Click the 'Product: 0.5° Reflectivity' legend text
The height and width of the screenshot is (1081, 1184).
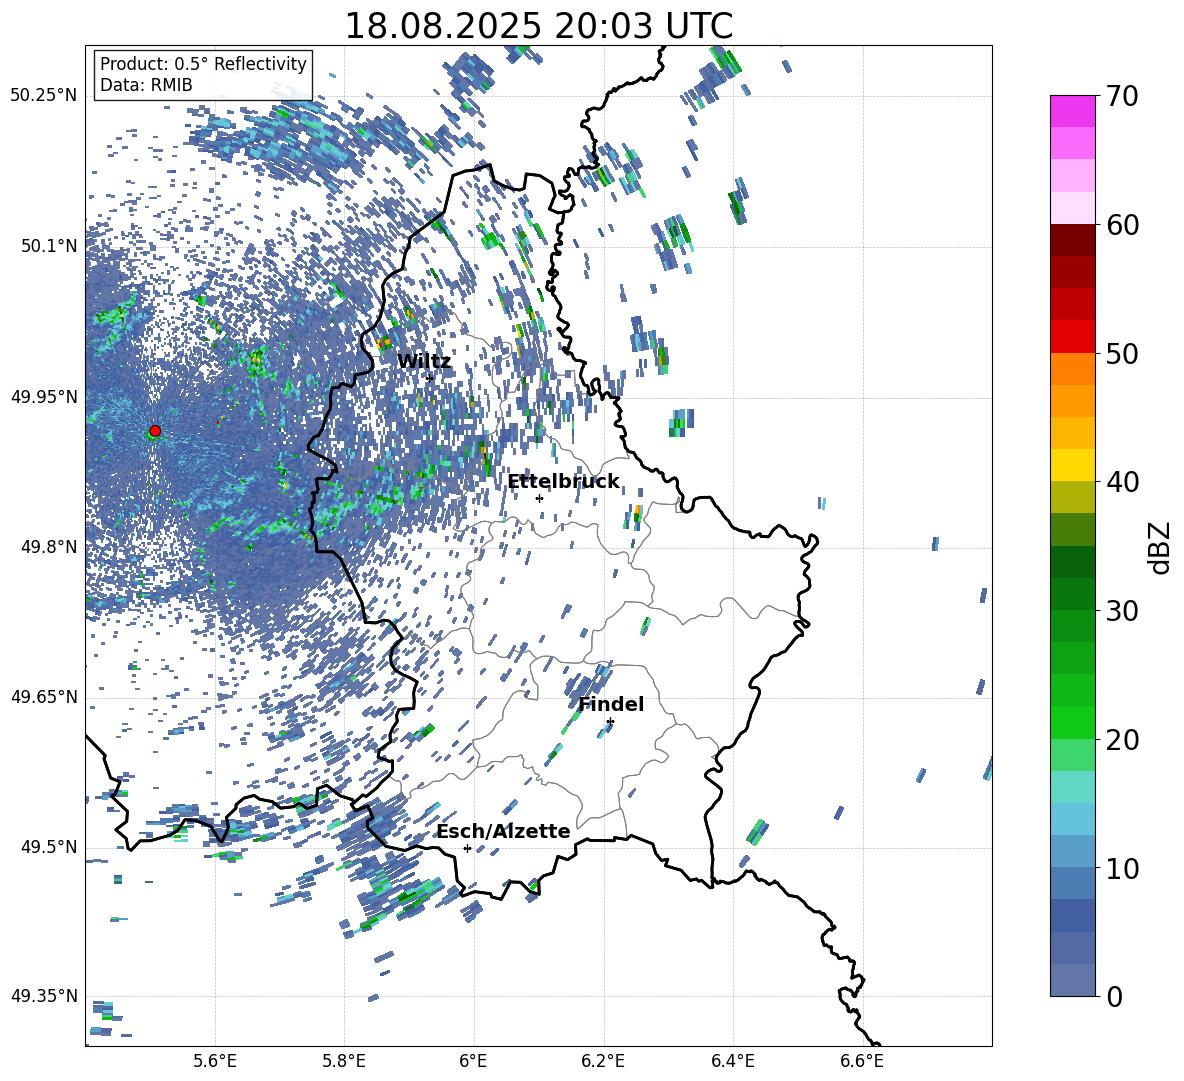coord(203,63)
